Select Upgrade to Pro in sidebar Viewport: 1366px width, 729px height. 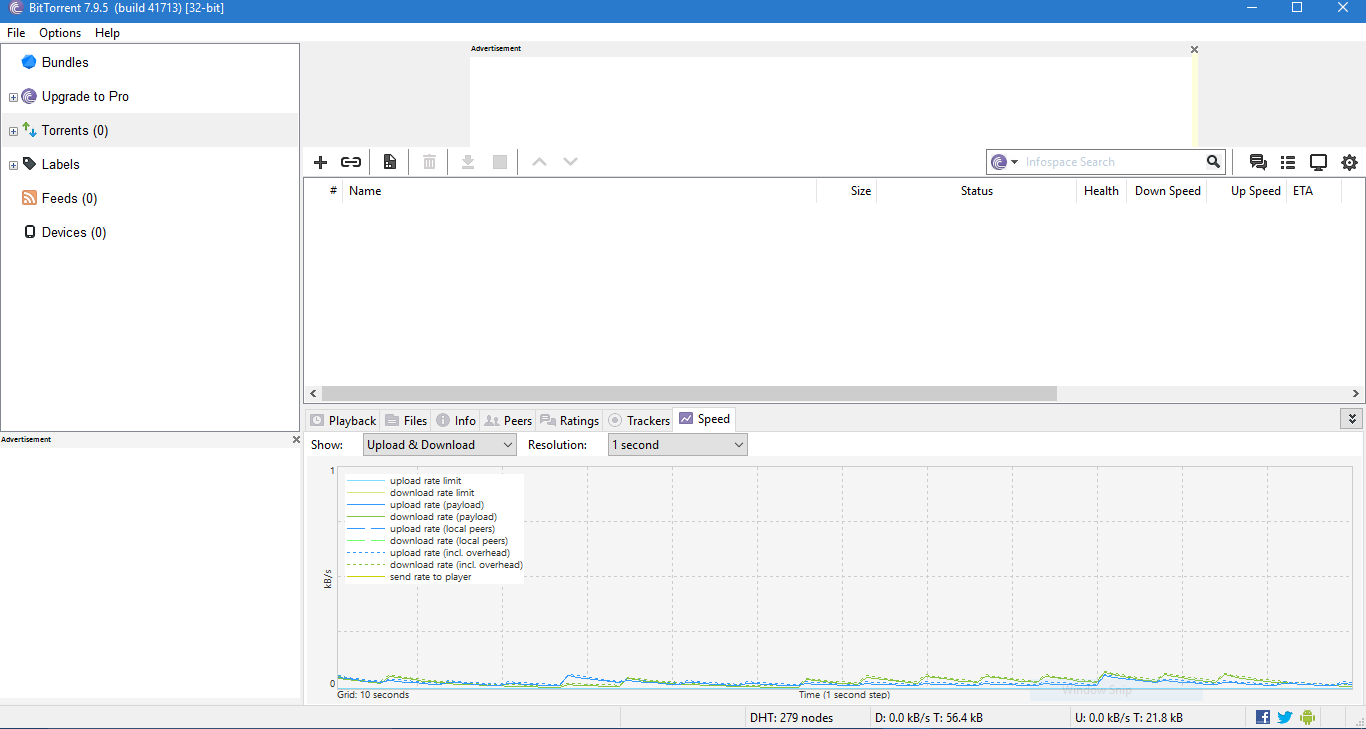tap(85, 96)
